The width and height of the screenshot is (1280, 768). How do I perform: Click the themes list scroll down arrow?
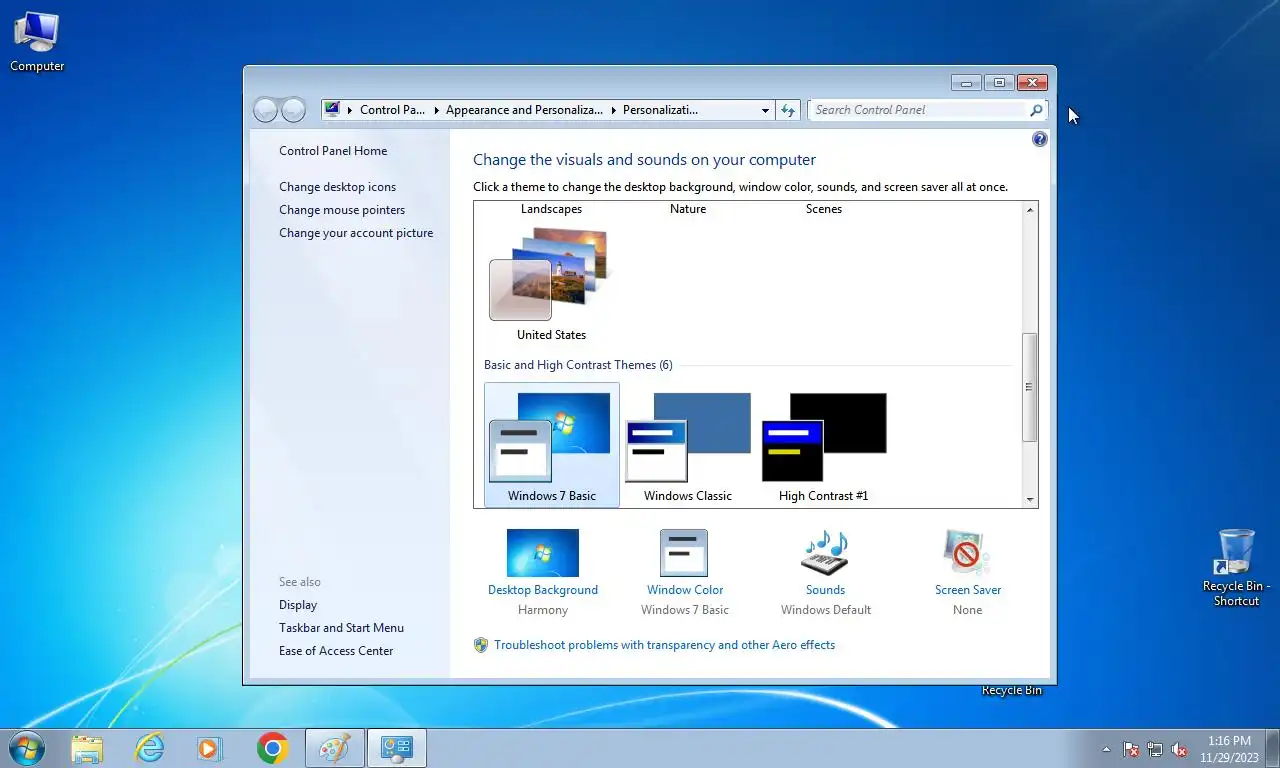[x=1029, y=499]
